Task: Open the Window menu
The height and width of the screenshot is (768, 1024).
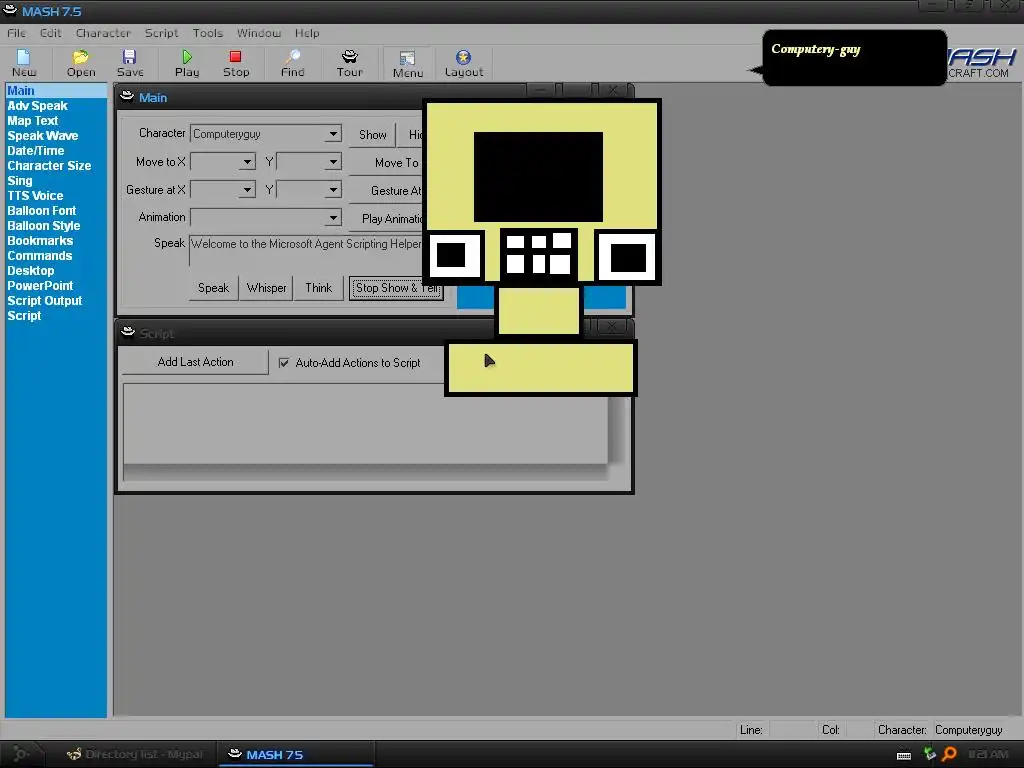Action: [259, 33]
